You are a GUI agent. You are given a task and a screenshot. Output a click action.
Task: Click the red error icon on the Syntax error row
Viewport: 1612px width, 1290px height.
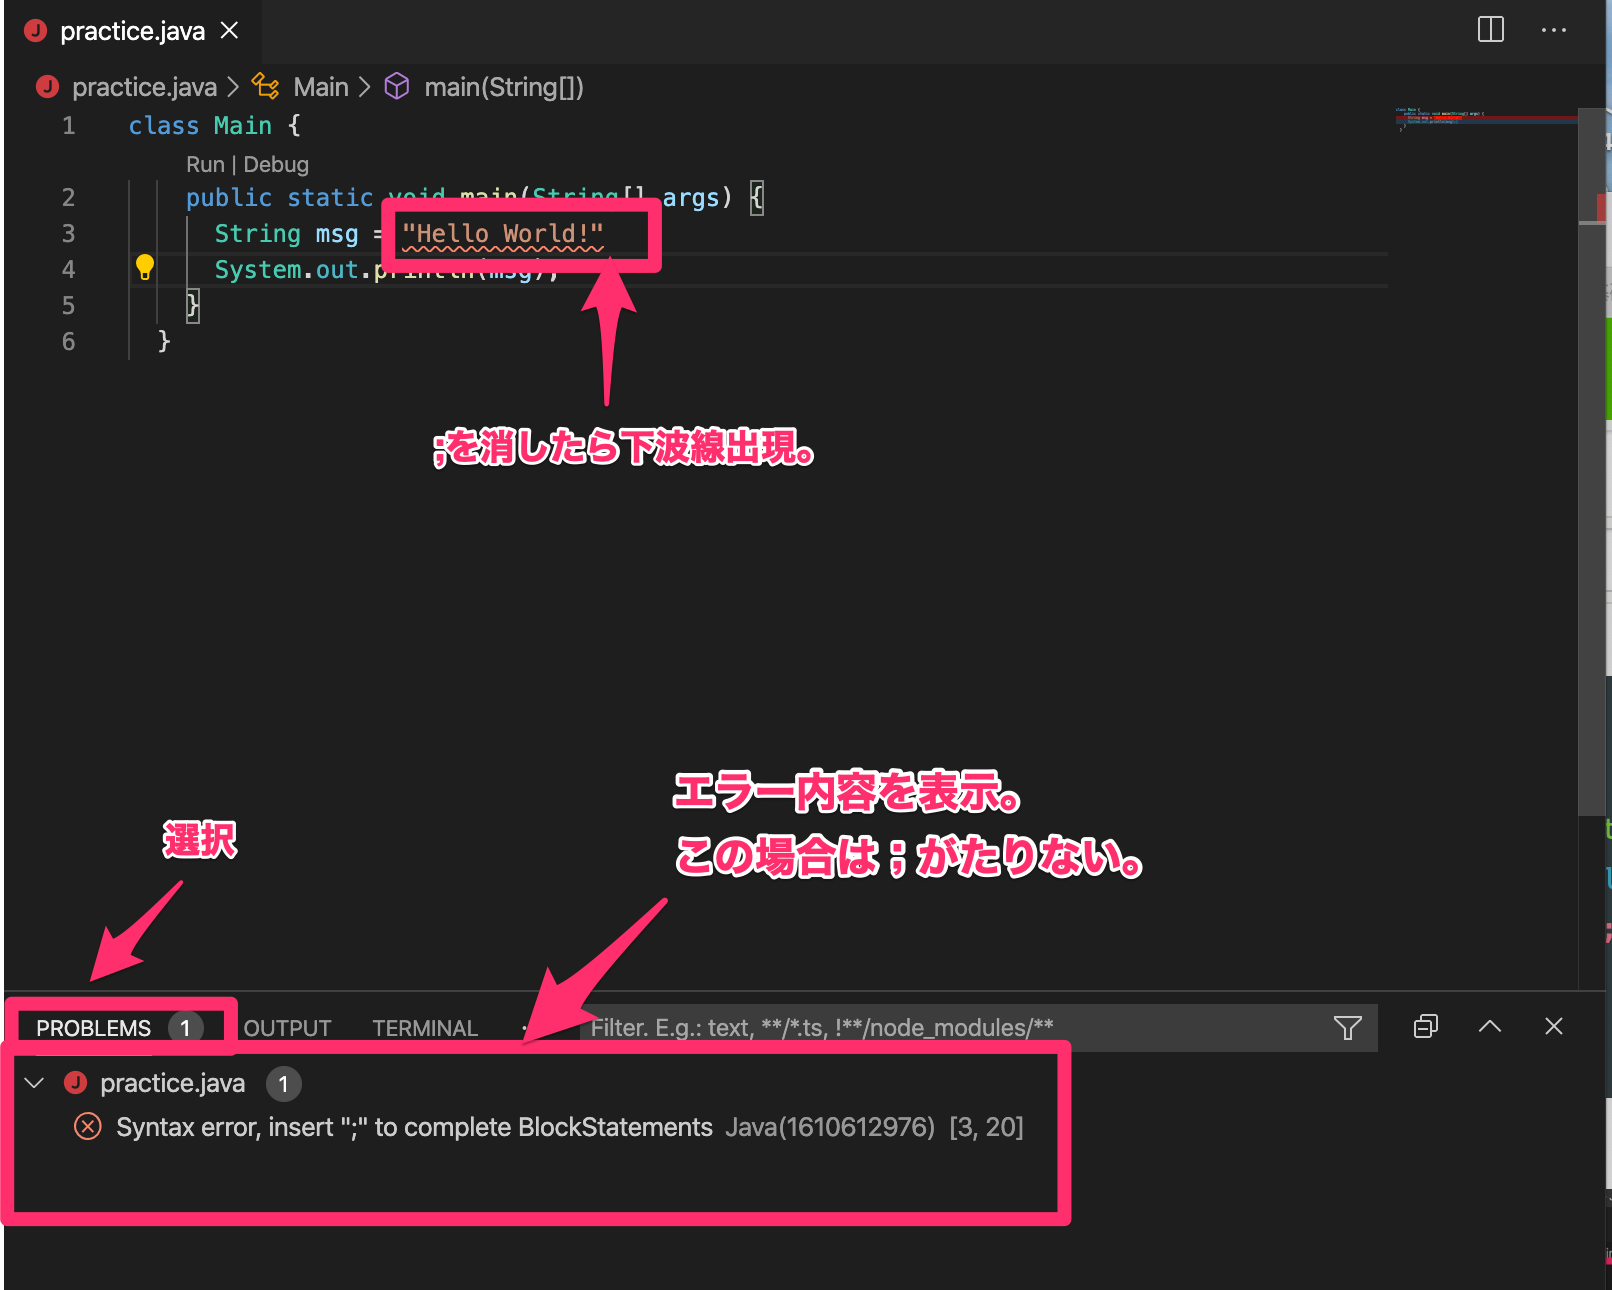(x=88, y=1127)
